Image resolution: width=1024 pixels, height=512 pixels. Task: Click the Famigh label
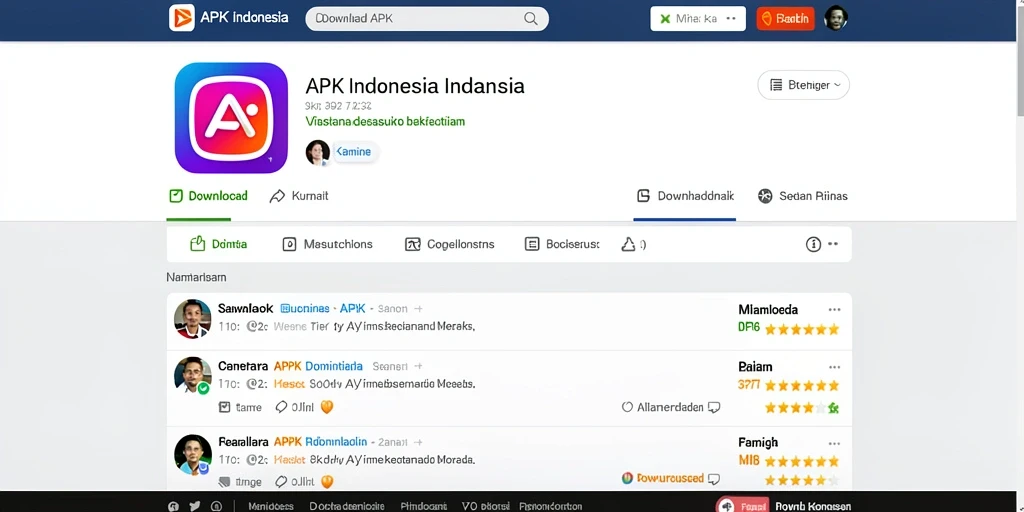(758, 443)
